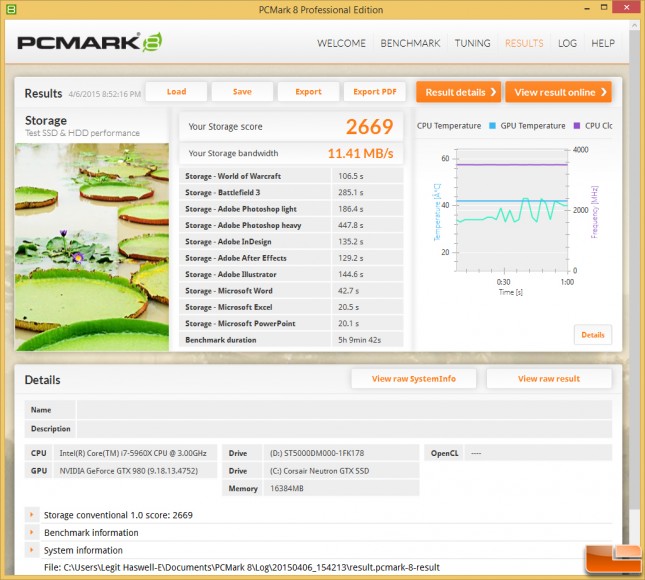Click the CPU Temperature legend label
This screenshot has width=645, height=580.
coord(449,126)
